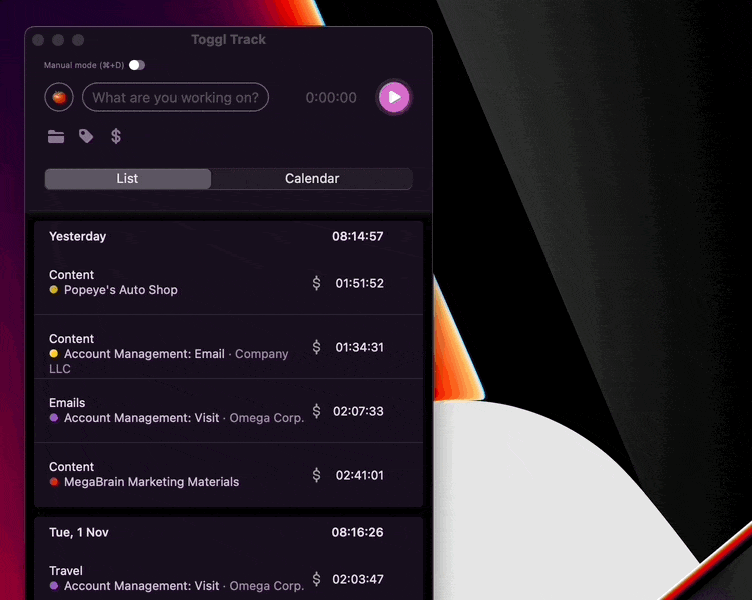Toggle the billable dollar icon under the timer
The height and width of the screenshot is (600, 752).
[116, 136]
